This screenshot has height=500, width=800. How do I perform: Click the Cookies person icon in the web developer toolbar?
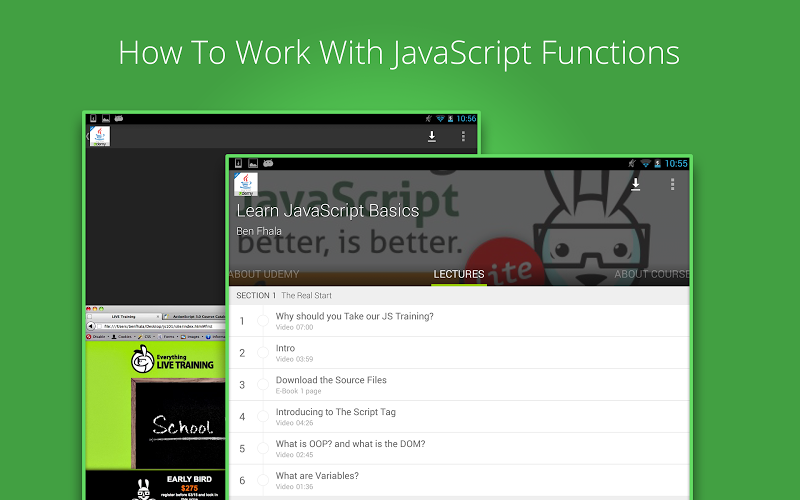114,337
